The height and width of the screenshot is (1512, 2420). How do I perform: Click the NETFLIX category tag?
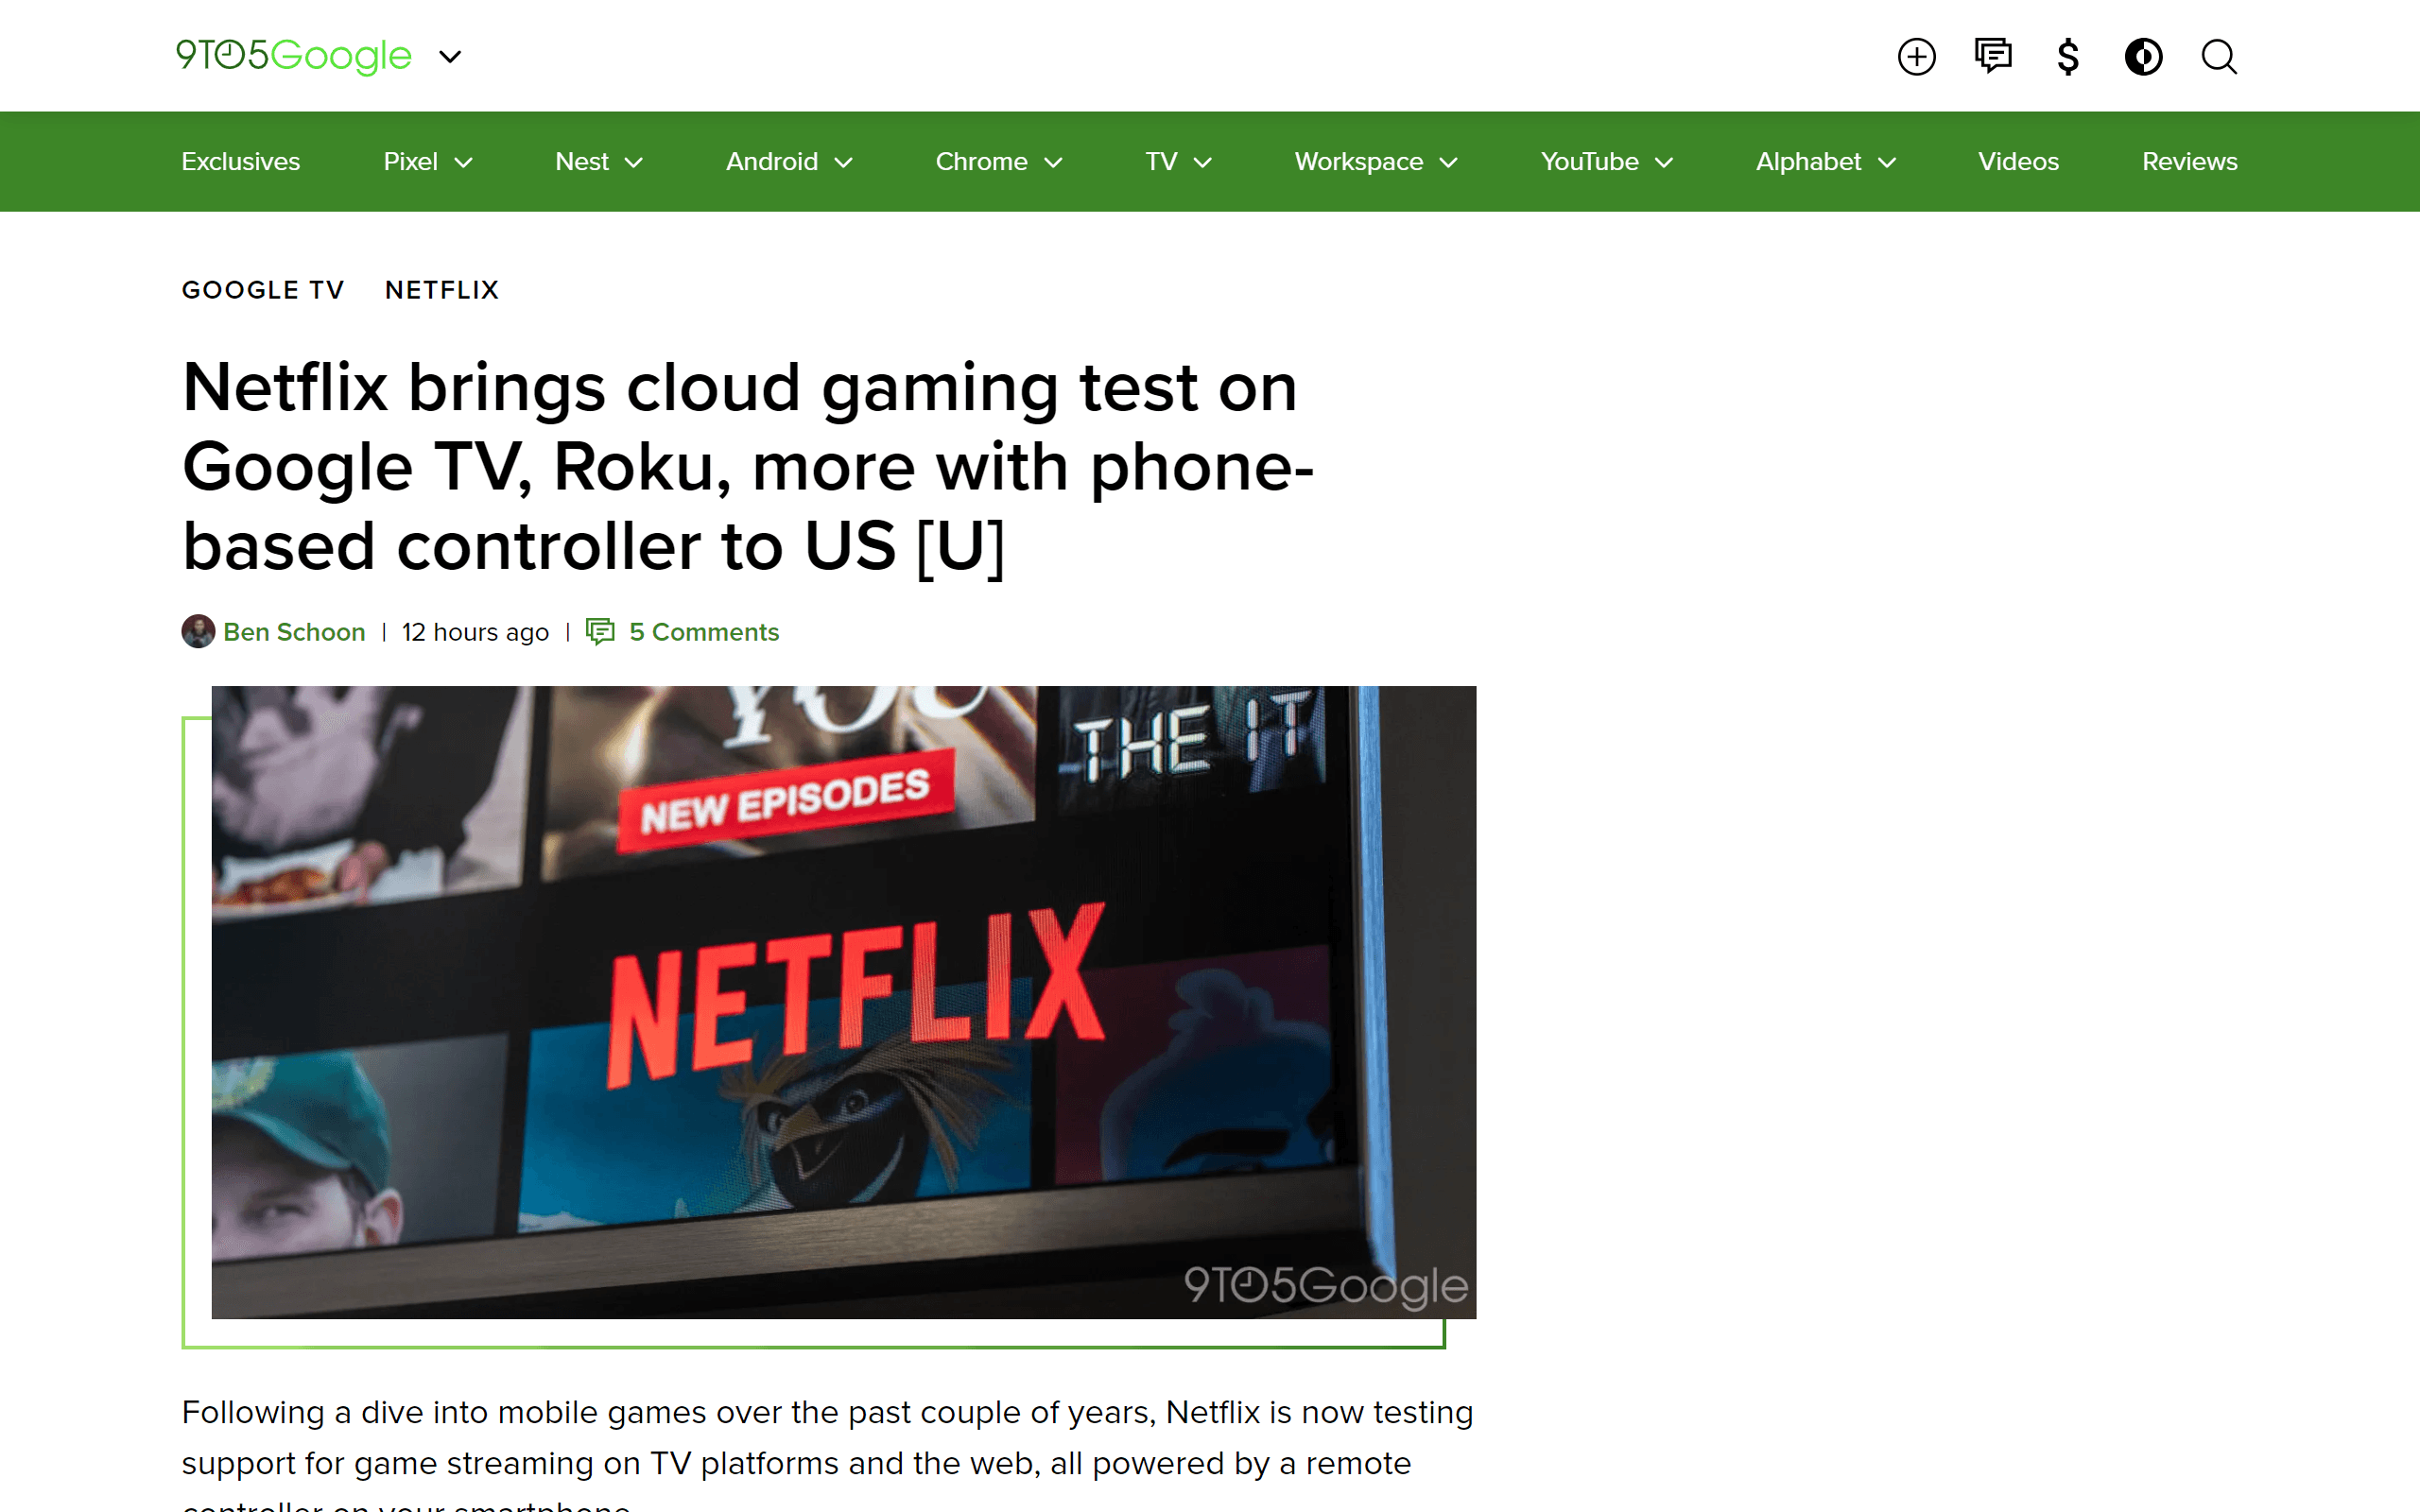click(x=441, y=290)
